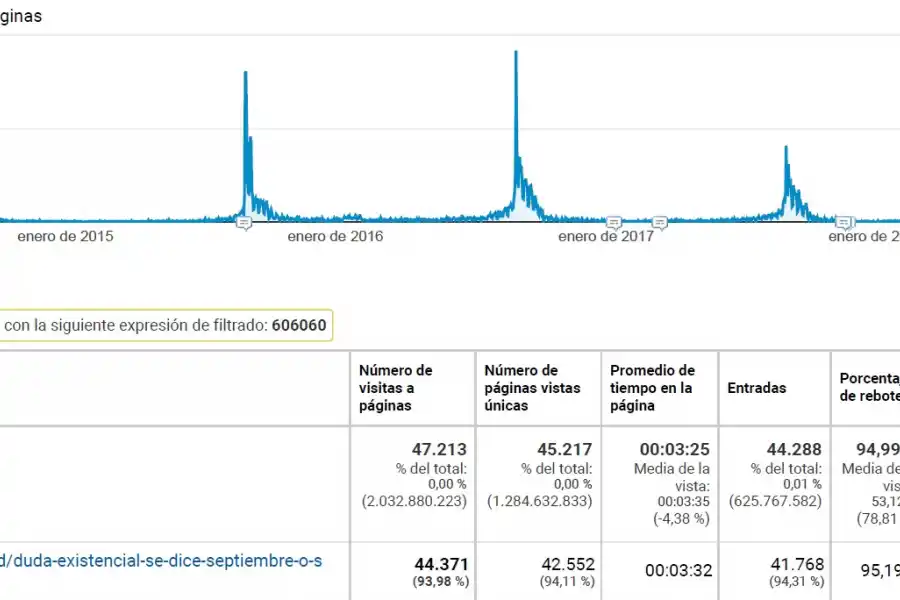Sort by "Promedio de tiempo en la página"

click(651, 388)
